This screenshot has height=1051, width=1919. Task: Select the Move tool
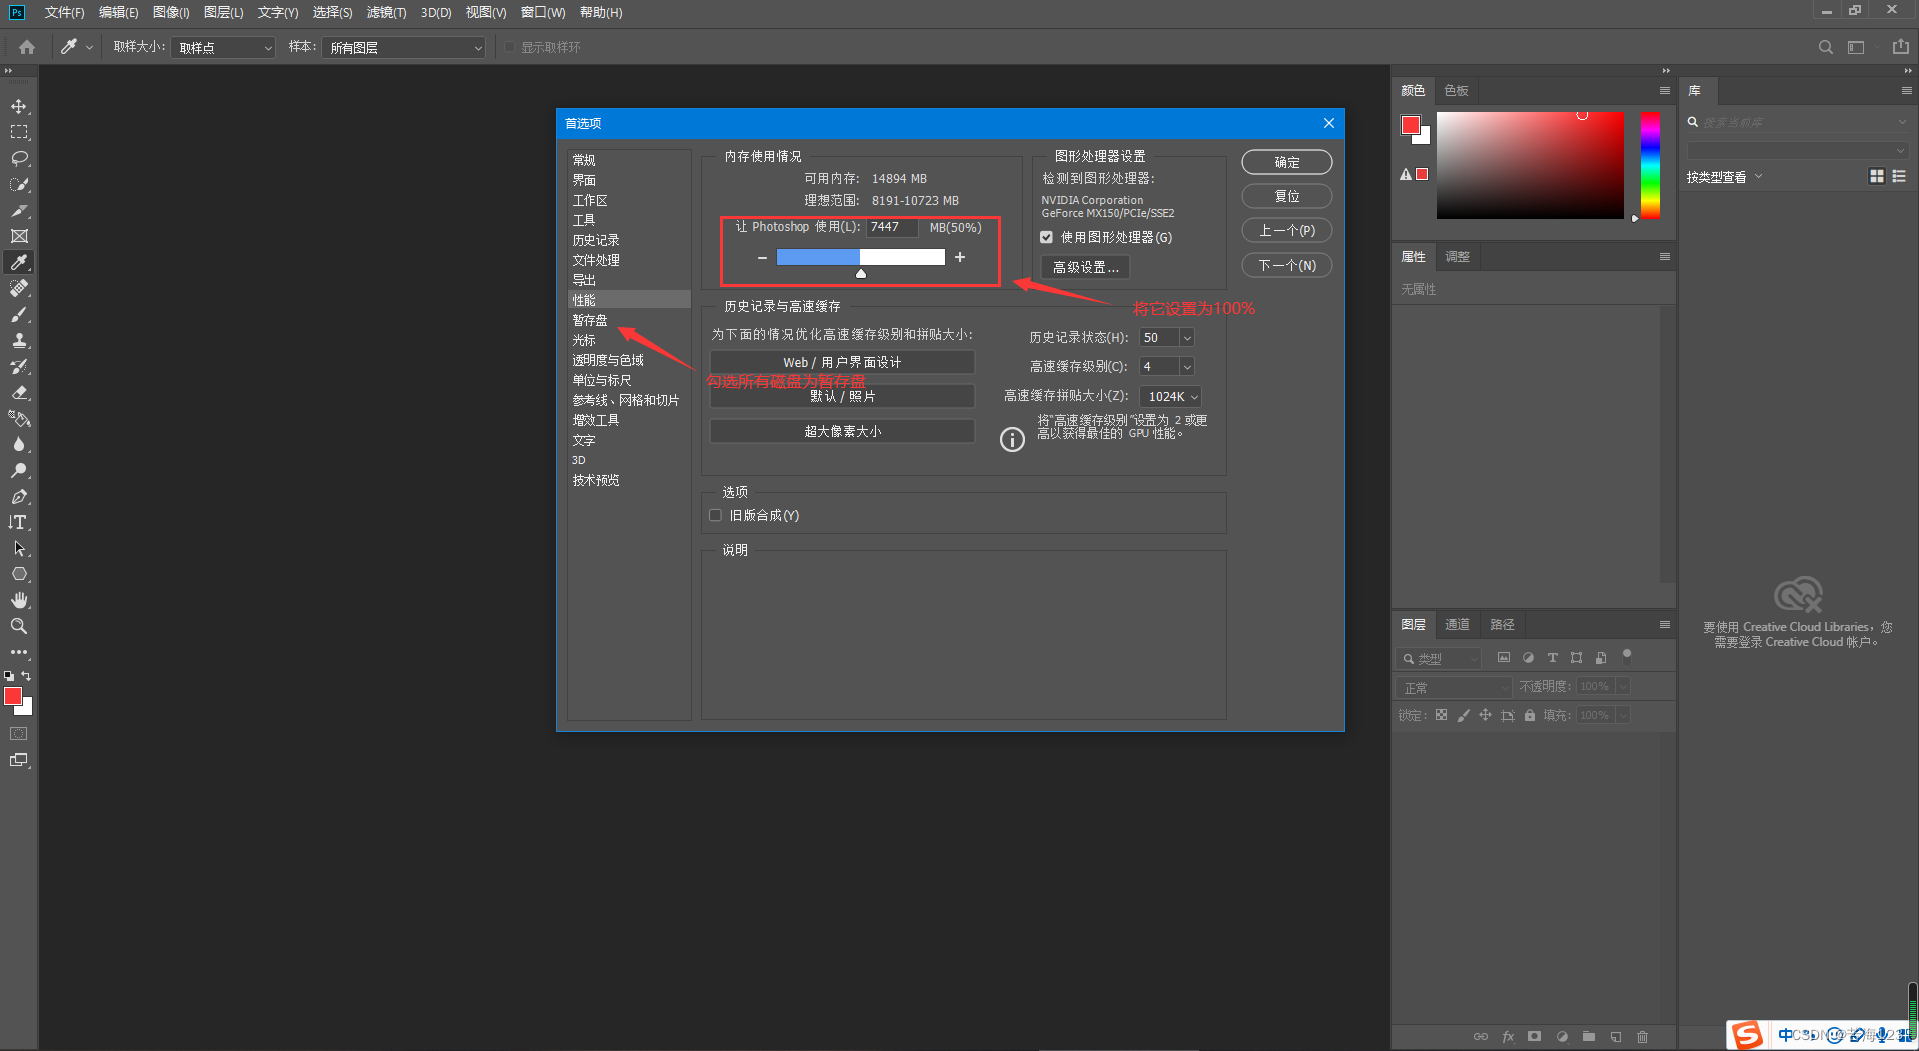point(19,106)
